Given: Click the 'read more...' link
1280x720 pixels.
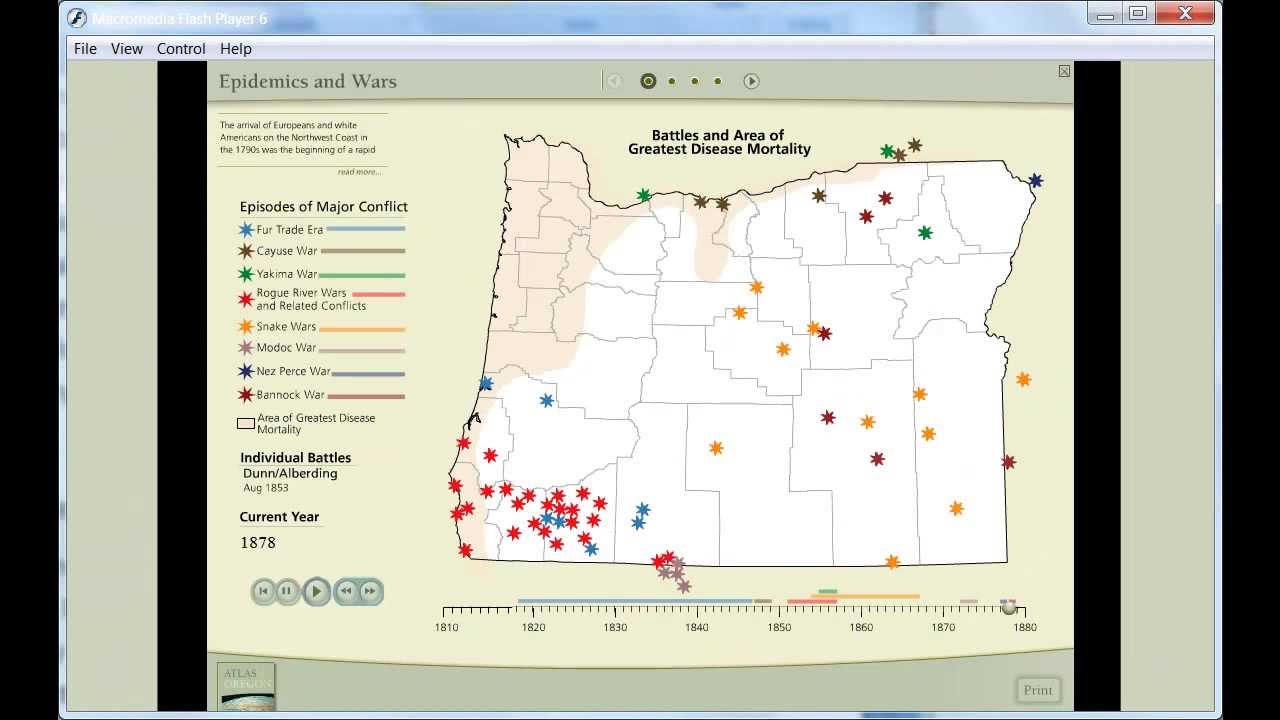Looking at the screenshot, I should coord(359,172).
